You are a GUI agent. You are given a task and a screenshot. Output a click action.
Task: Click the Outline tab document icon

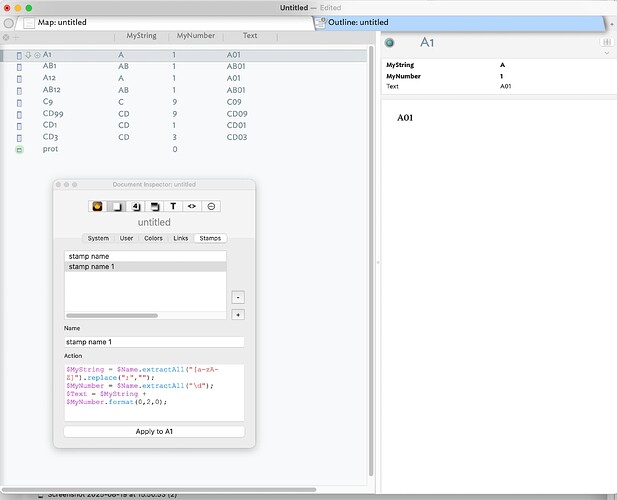320,23
